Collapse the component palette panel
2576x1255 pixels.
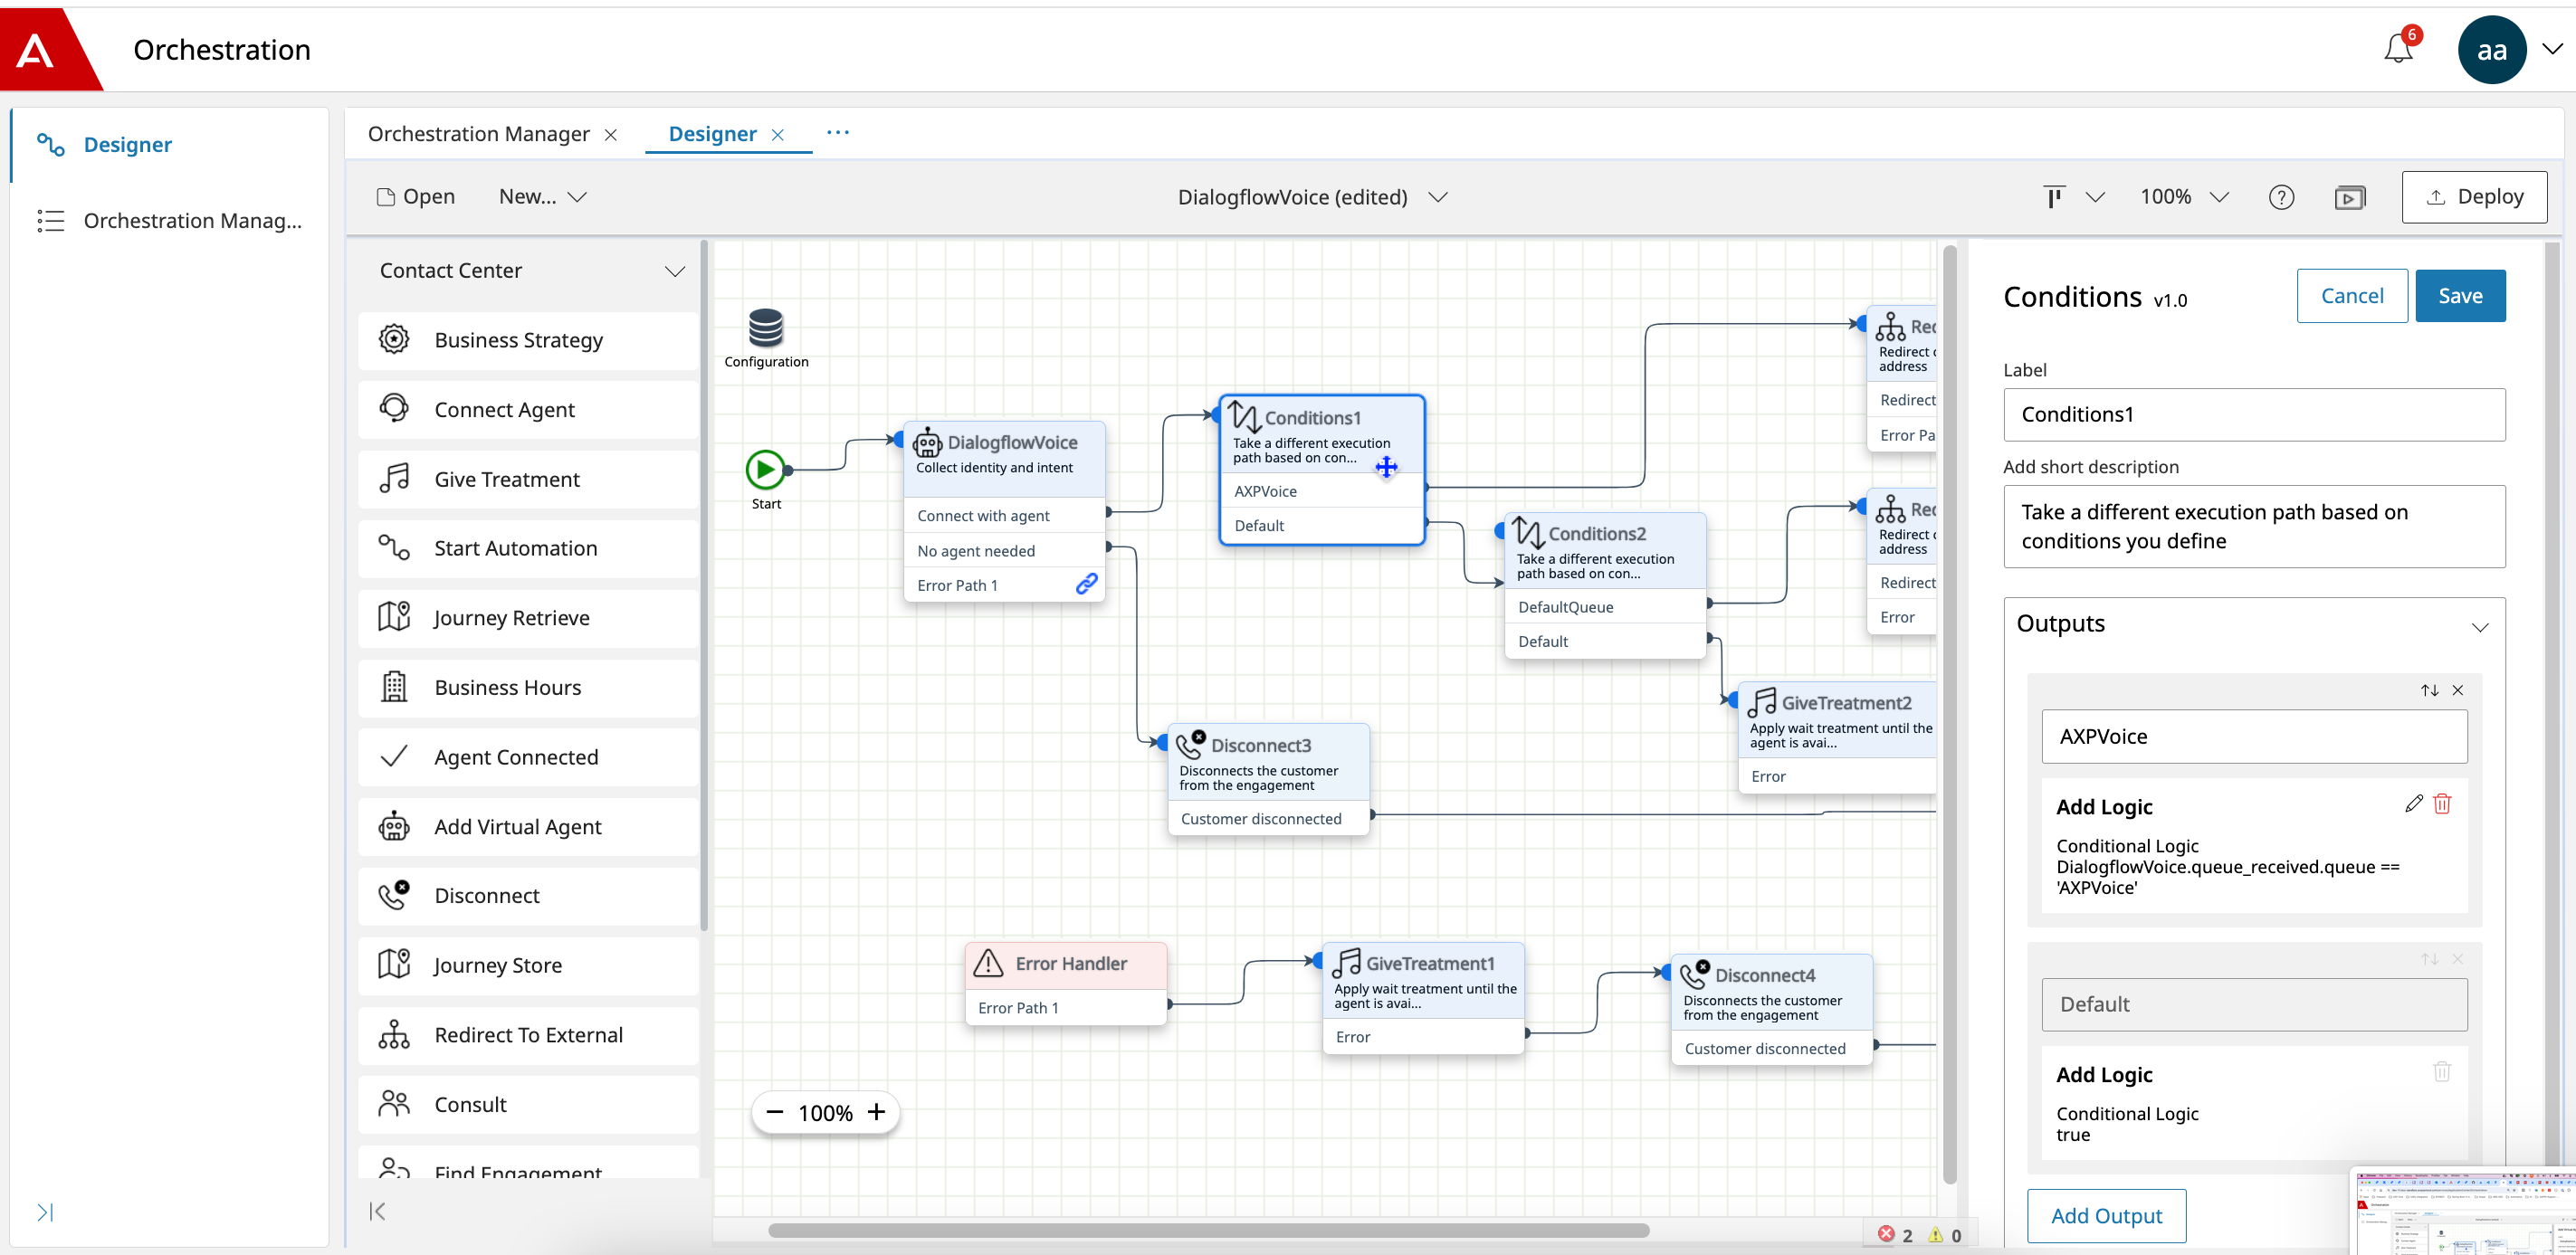pyautogui.click(x=377, y=1211)
